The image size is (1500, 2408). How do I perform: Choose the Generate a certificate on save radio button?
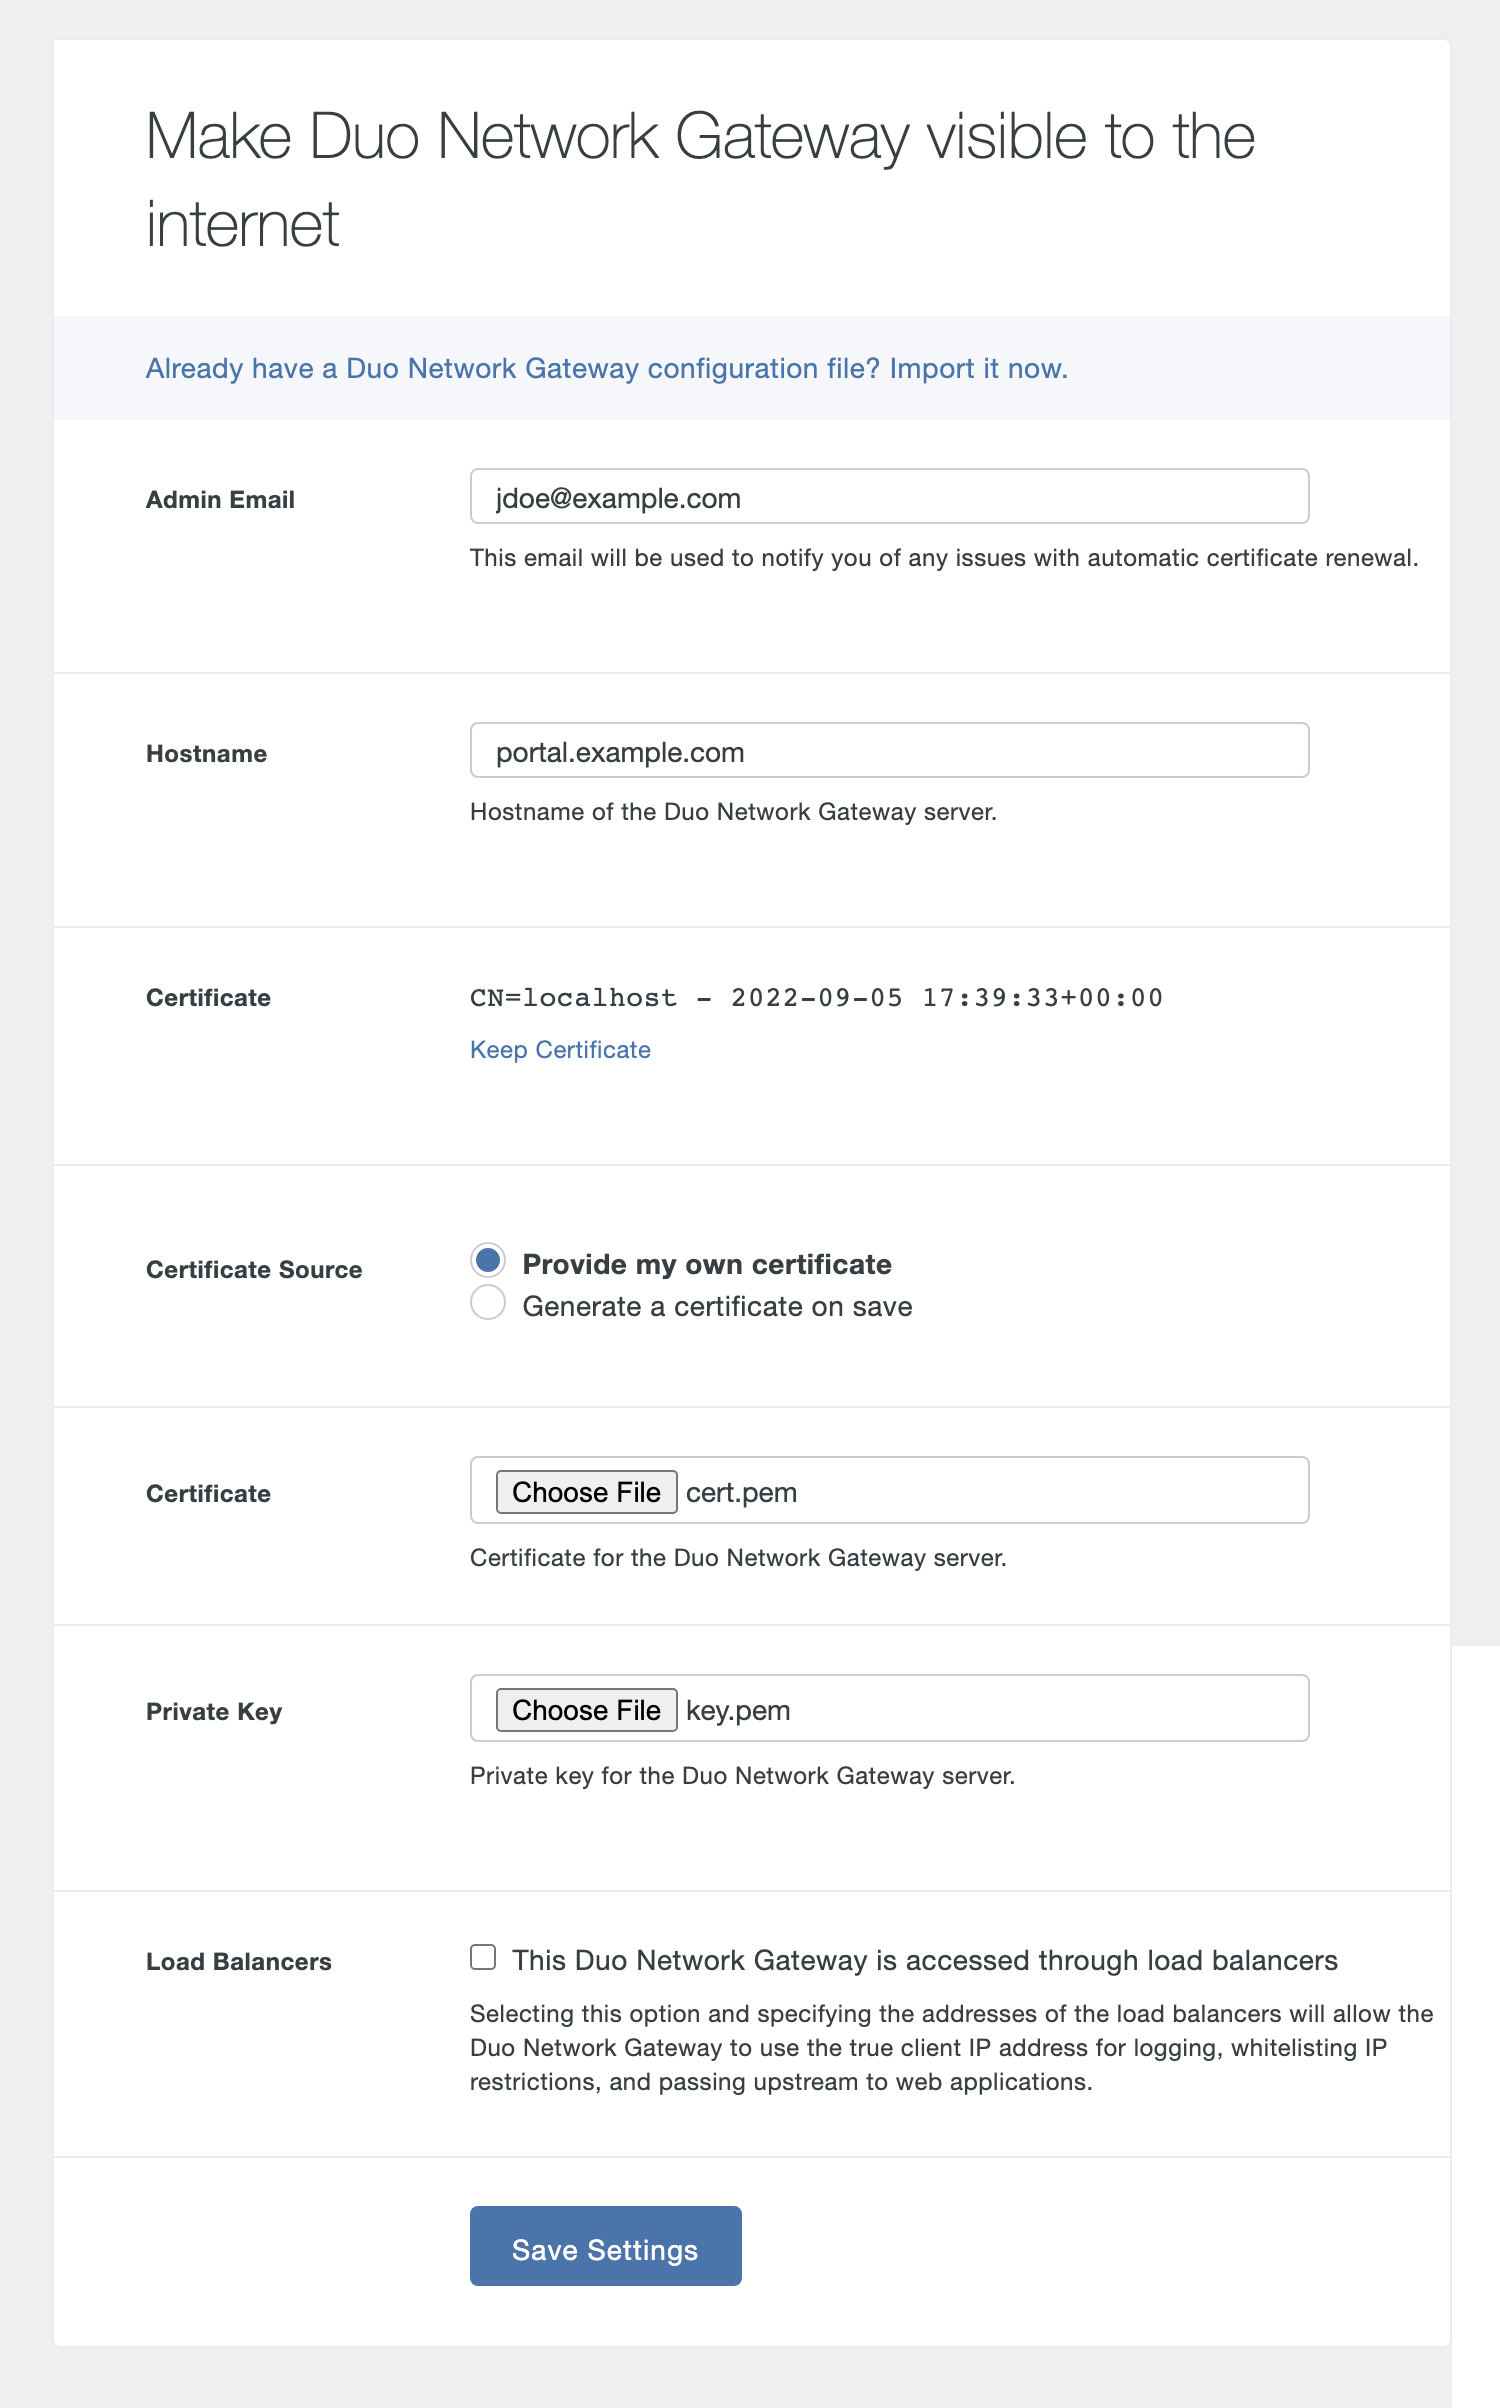[488, 1303]
